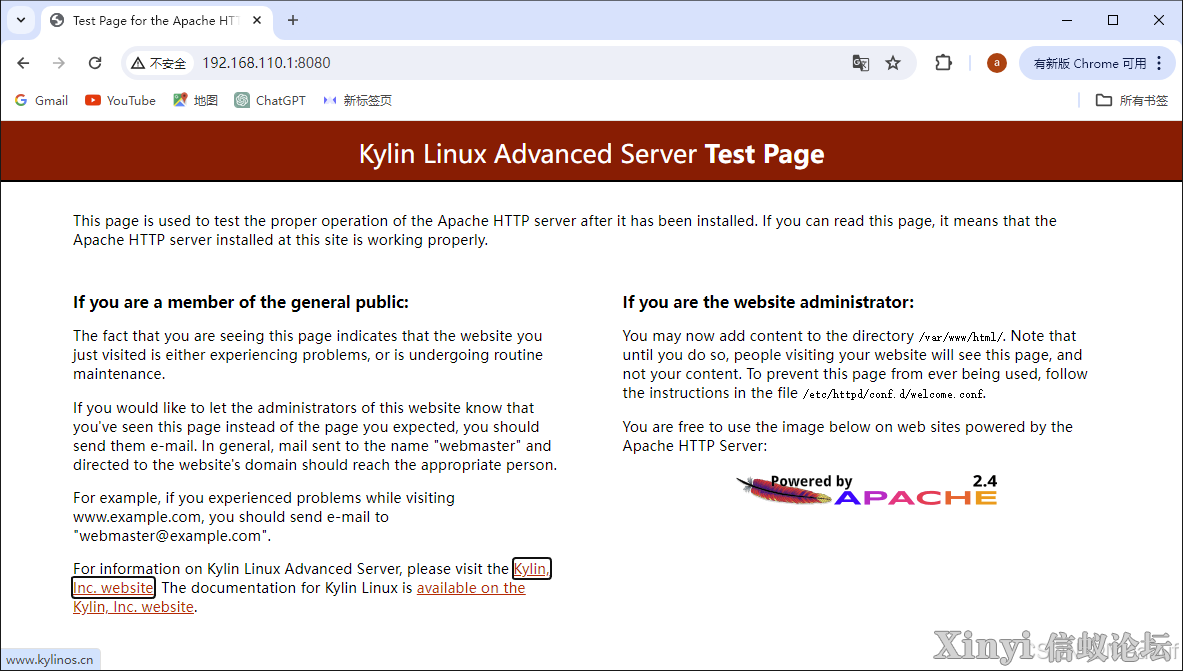Bookmark this page with the star icon
Viewport: 1183px width, 671px height.
tap(893, 63)
